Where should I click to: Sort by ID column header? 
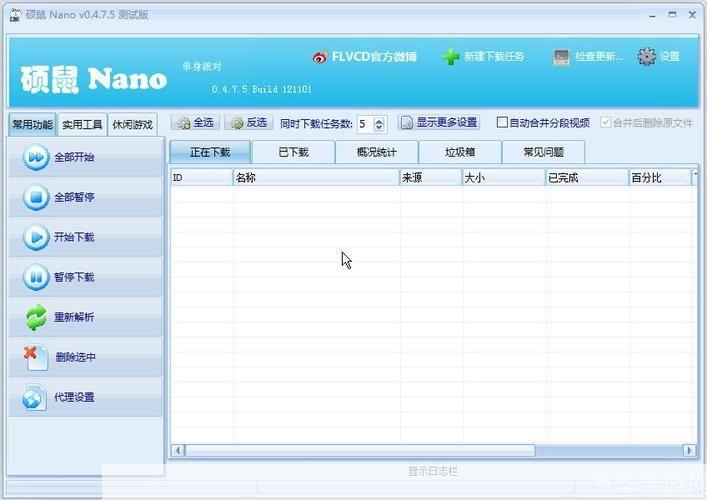[202, 178]
